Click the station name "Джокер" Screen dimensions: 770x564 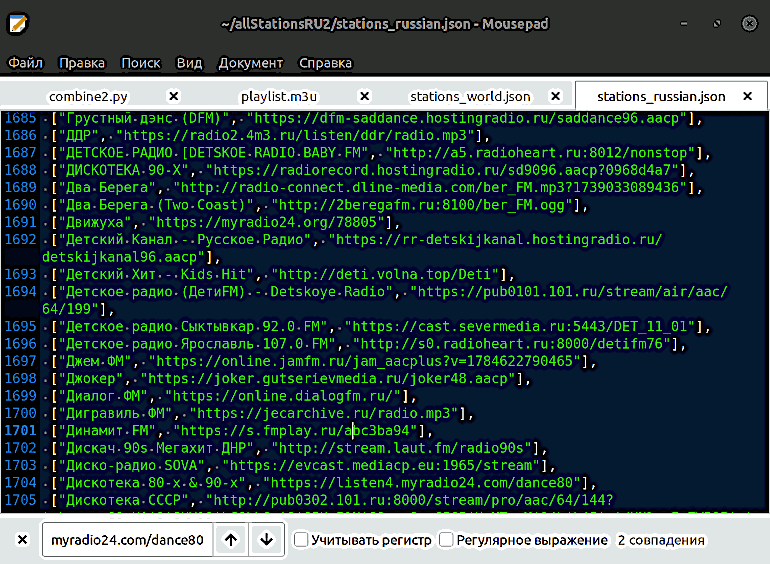point(91,378)
